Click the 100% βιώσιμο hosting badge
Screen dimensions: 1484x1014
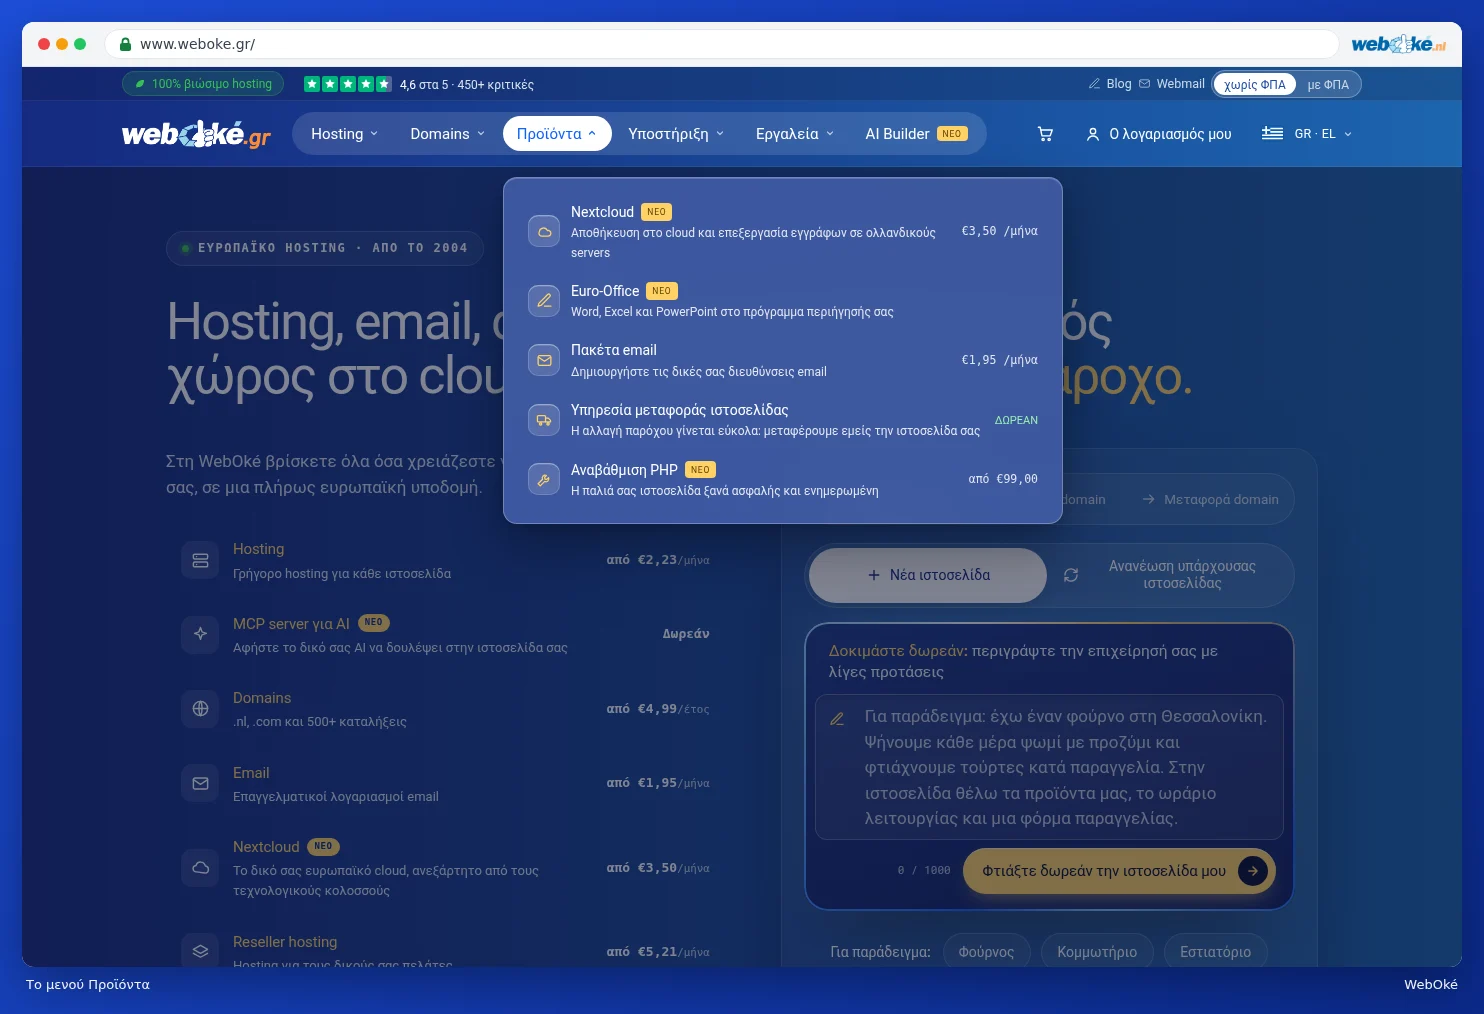coord(203,84)
